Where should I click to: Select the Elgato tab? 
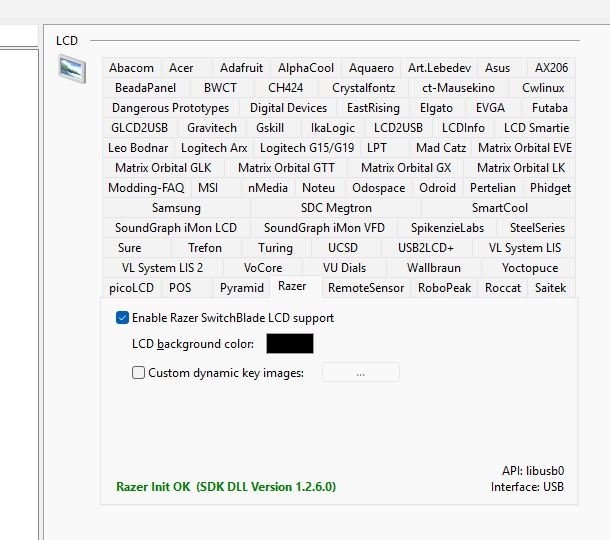[x=437, y=108]
